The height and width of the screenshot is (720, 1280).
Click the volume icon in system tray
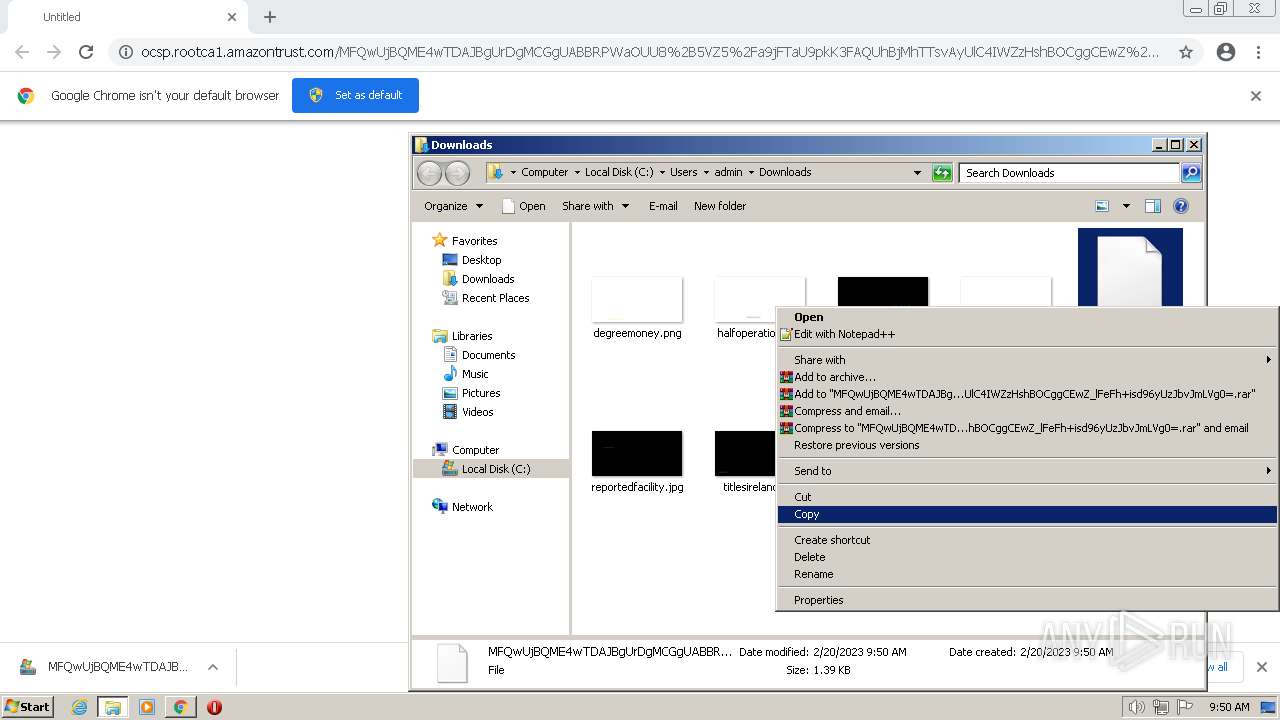point(1137,707)
